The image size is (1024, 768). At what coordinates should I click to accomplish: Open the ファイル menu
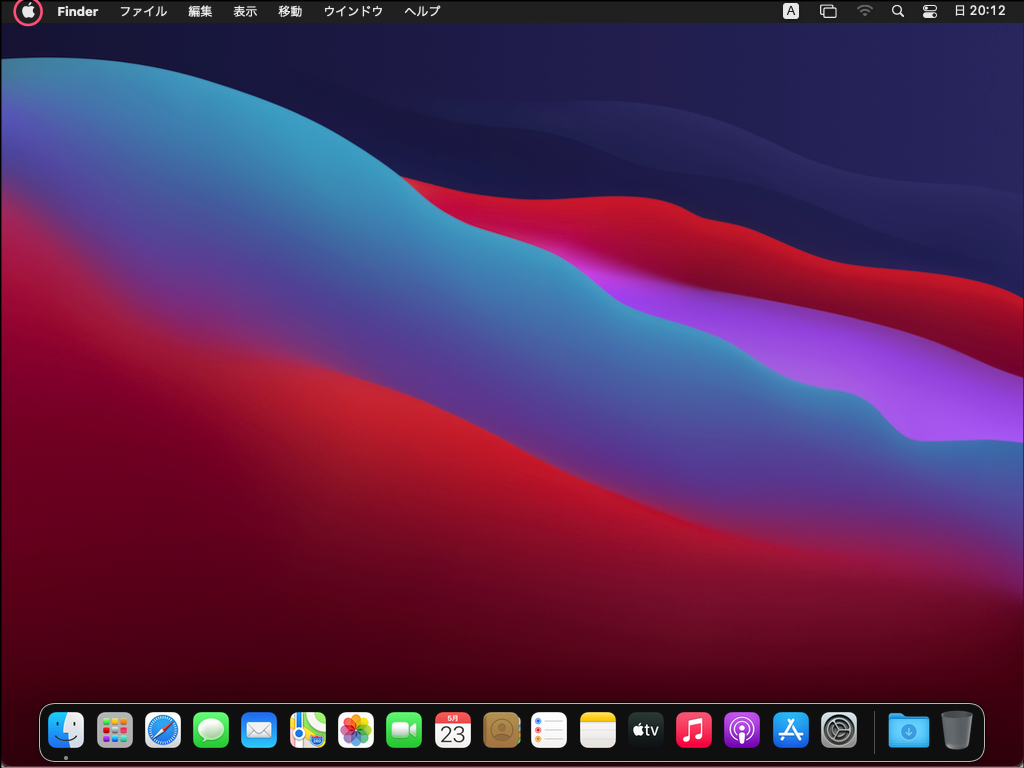pyautogui.click(x=143, y=11)
